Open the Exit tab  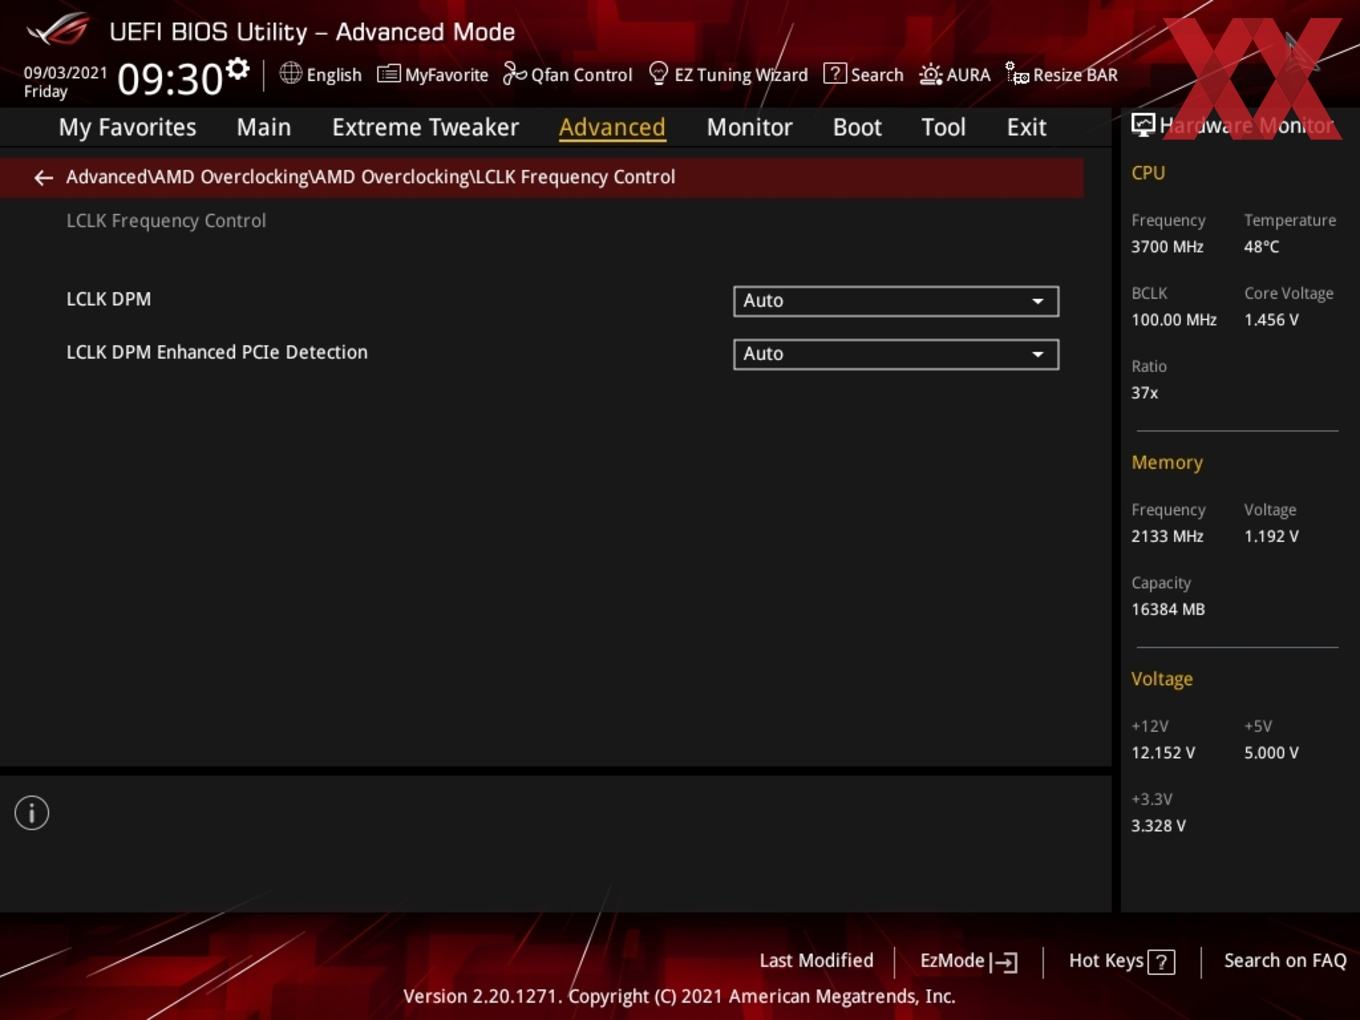(x=1026, y=127)
